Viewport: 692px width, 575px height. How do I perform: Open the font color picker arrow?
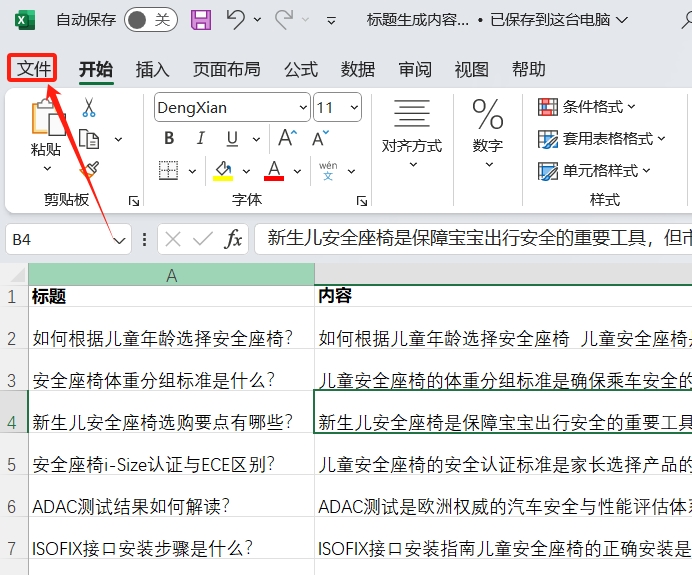pos(297,171)
